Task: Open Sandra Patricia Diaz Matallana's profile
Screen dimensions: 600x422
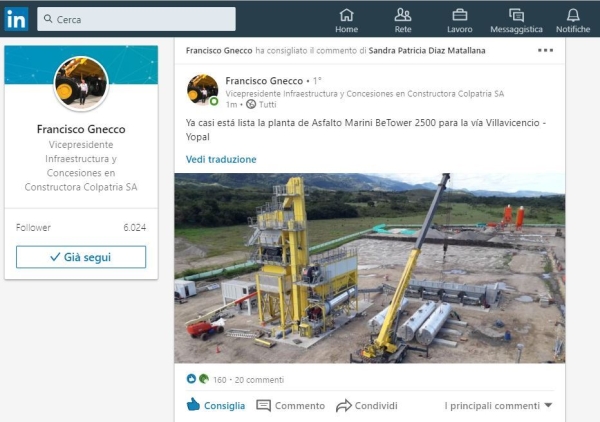Action: click(x=427, y=51)
